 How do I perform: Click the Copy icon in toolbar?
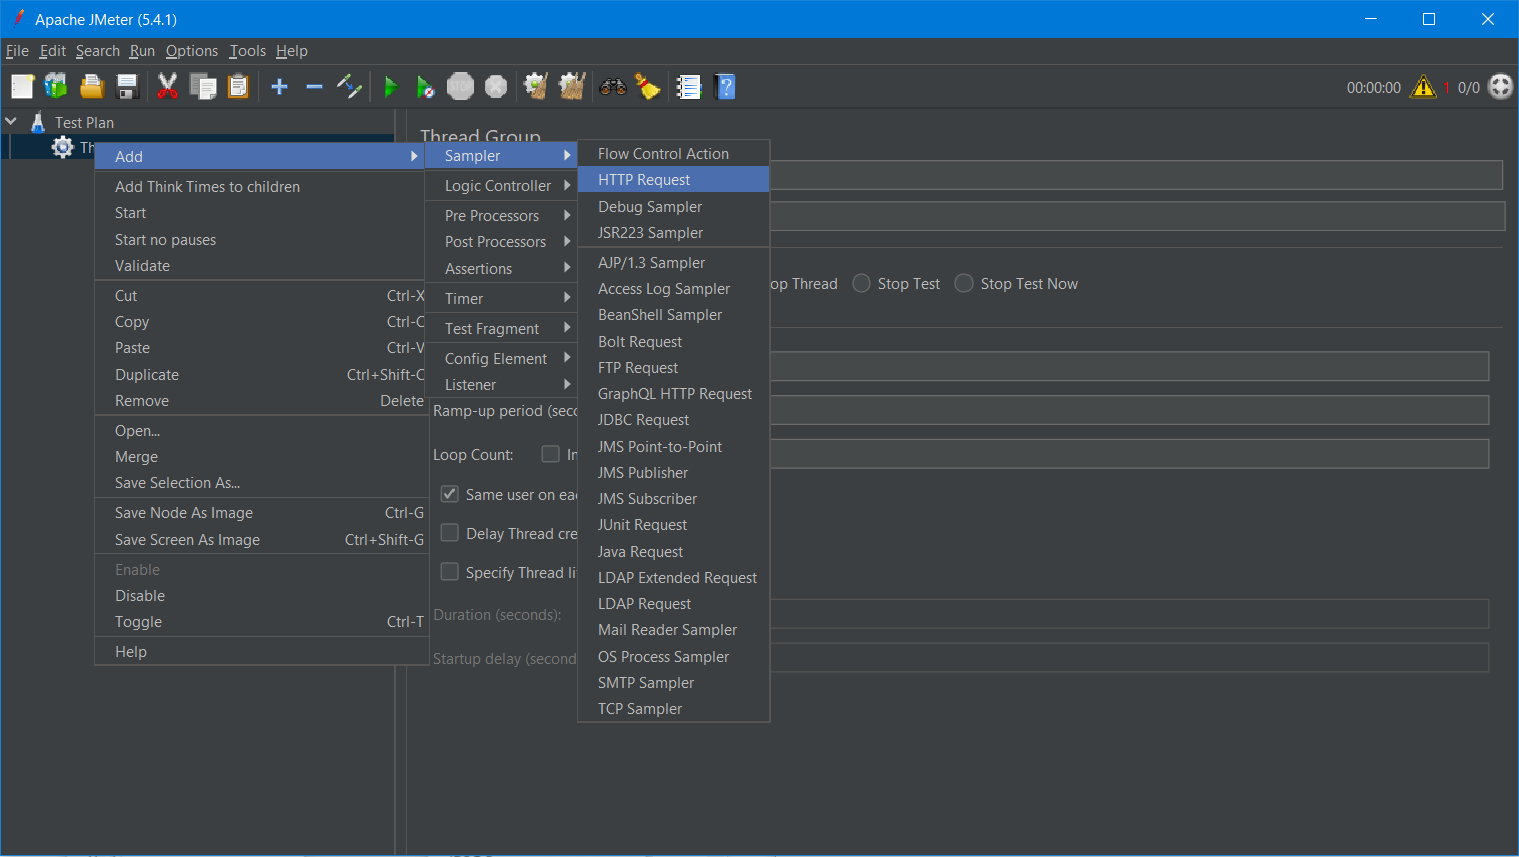tap(203, 87)
